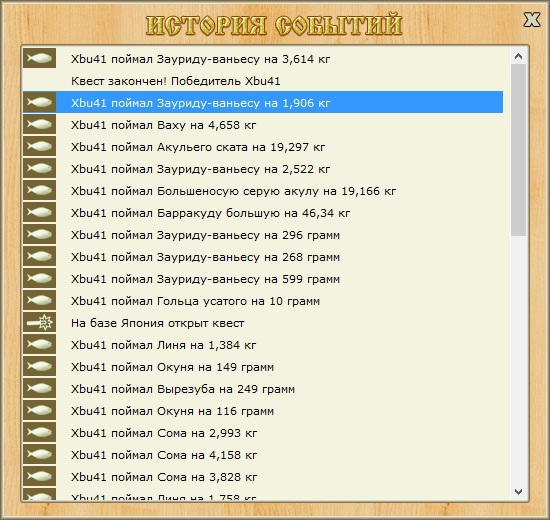
Task: Select row 'Xbu41 поймал Ваху на 4,658 кг'
Action: 263,124
